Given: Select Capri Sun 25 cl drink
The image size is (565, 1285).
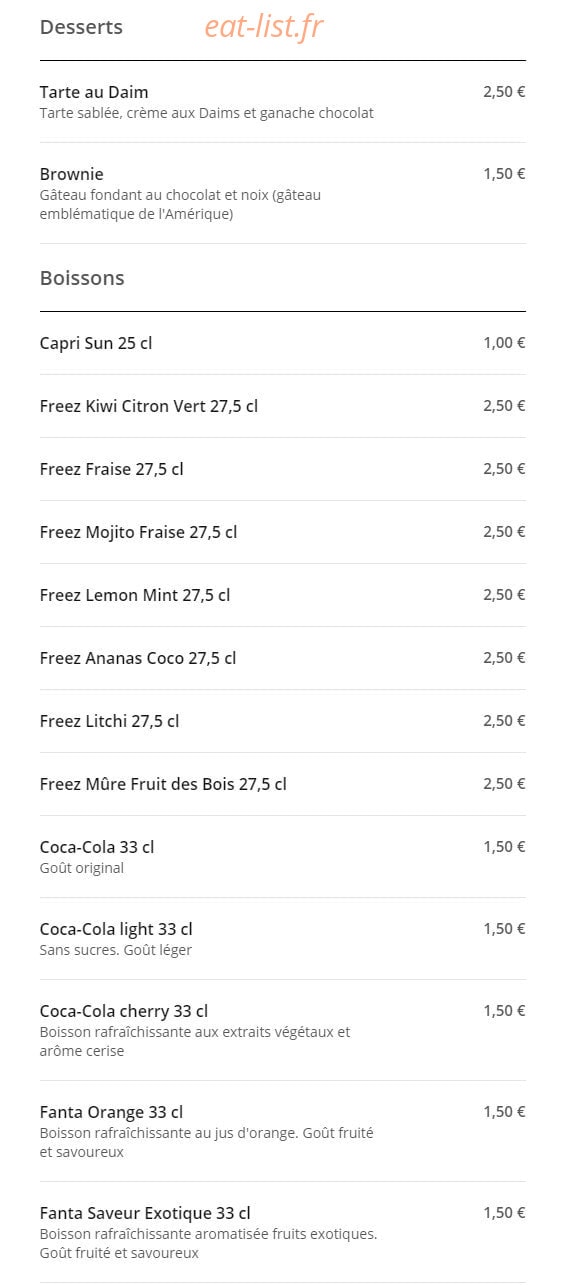Looking at the screenshot, I should [282, 343].
